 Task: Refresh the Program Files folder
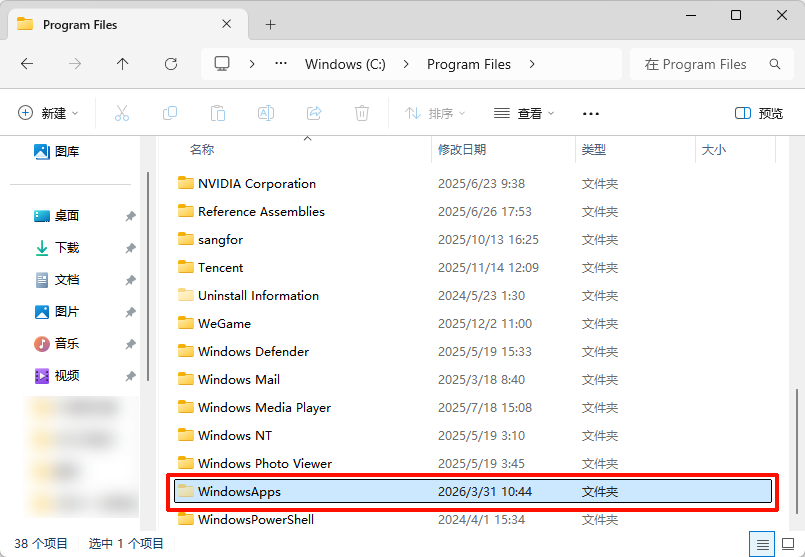point(171,64)
